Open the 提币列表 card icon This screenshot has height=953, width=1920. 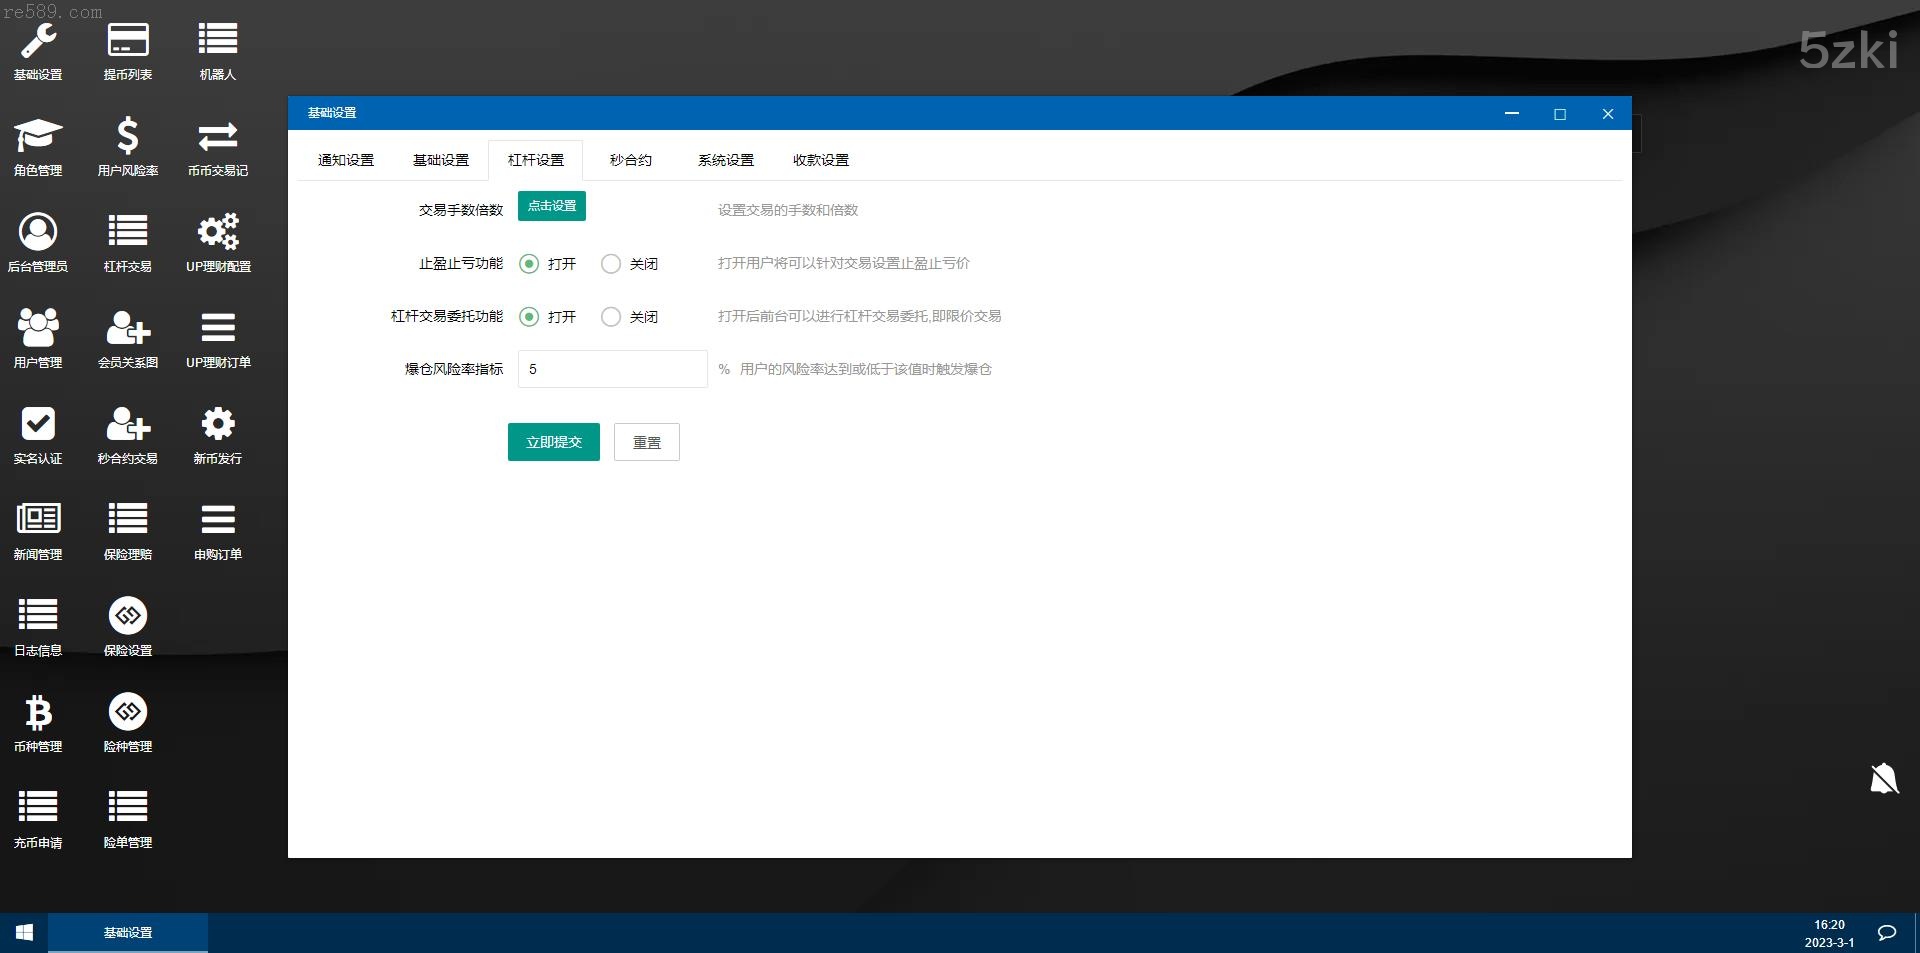[128, 41]
